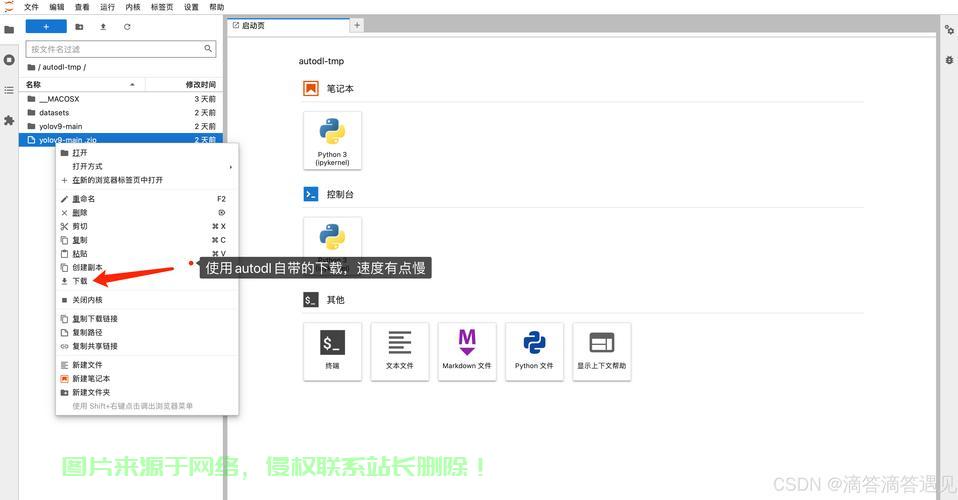This screenshot has width=958, height=500.
Task: Open the 内核 menu in menu bar
Action: tap(133, 7)
